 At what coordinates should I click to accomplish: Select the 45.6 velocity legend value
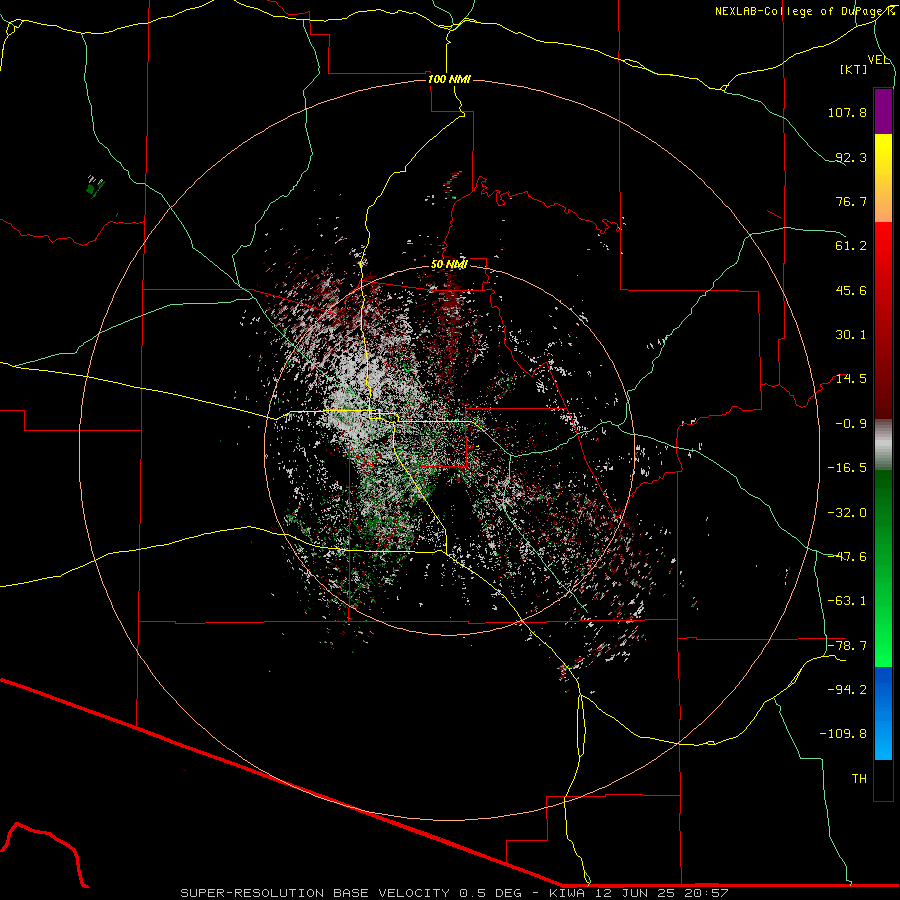pos(851,290)
